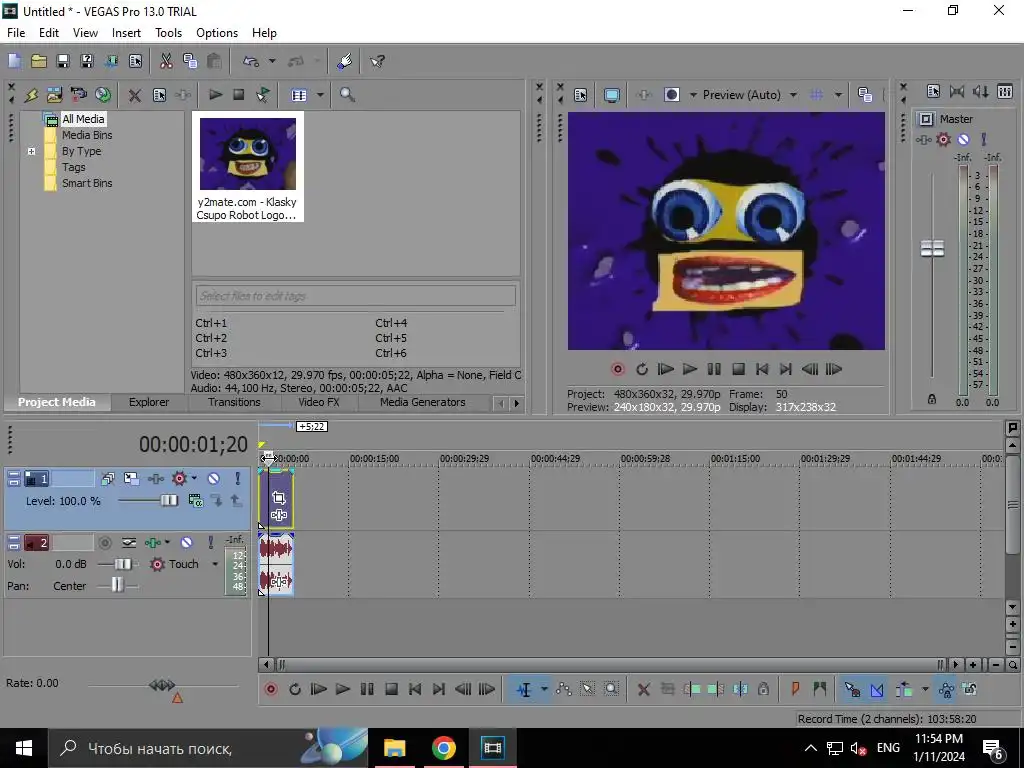1024x768 pixels.
Task: Click the Cut scissors icon in toolbar
Action: click(x=166, y=61)
